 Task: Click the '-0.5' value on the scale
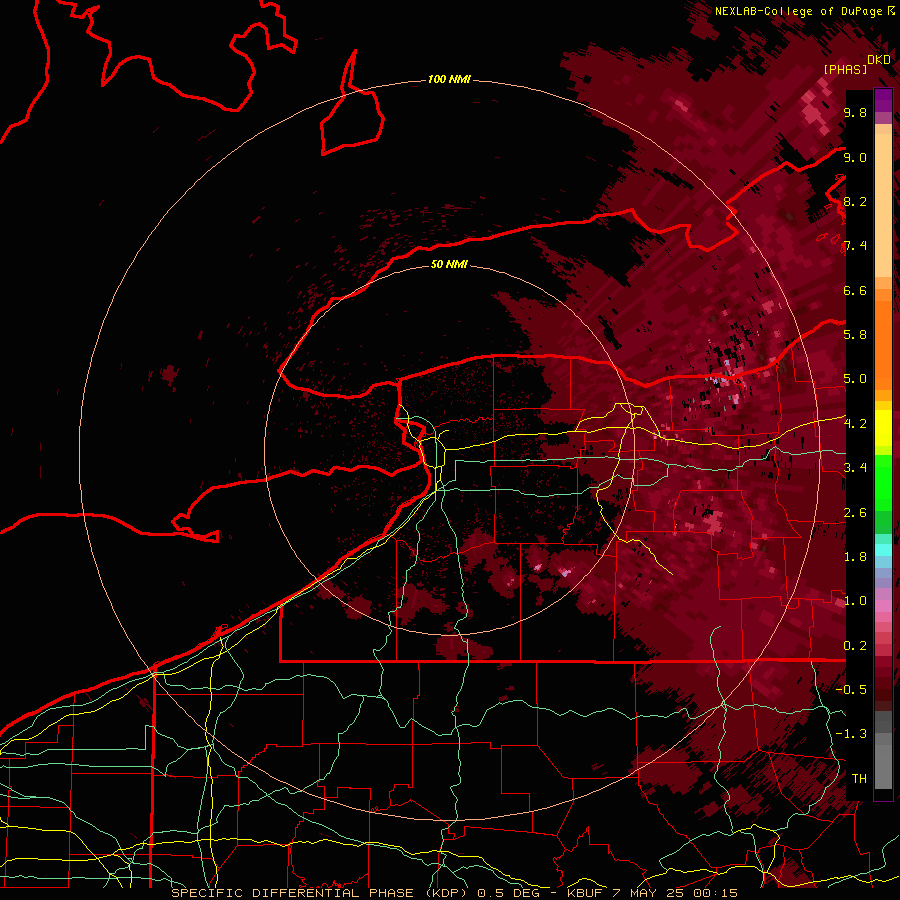(x=851, y=690)
